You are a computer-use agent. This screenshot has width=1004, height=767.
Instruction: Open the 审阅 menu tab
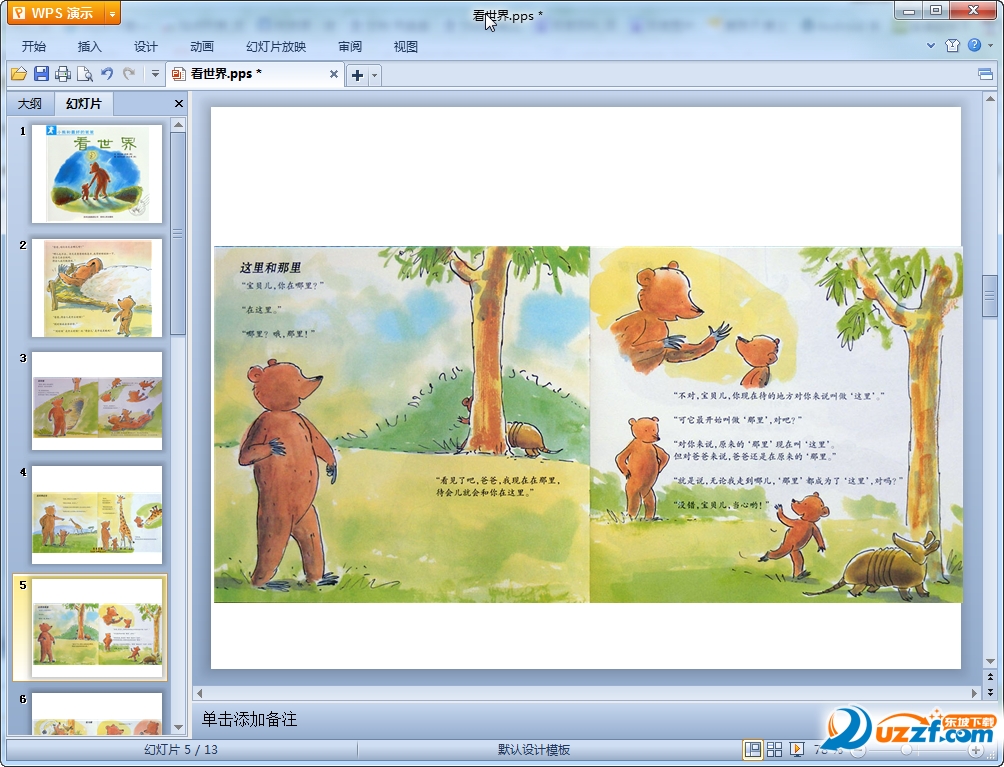tap(350, 47)
